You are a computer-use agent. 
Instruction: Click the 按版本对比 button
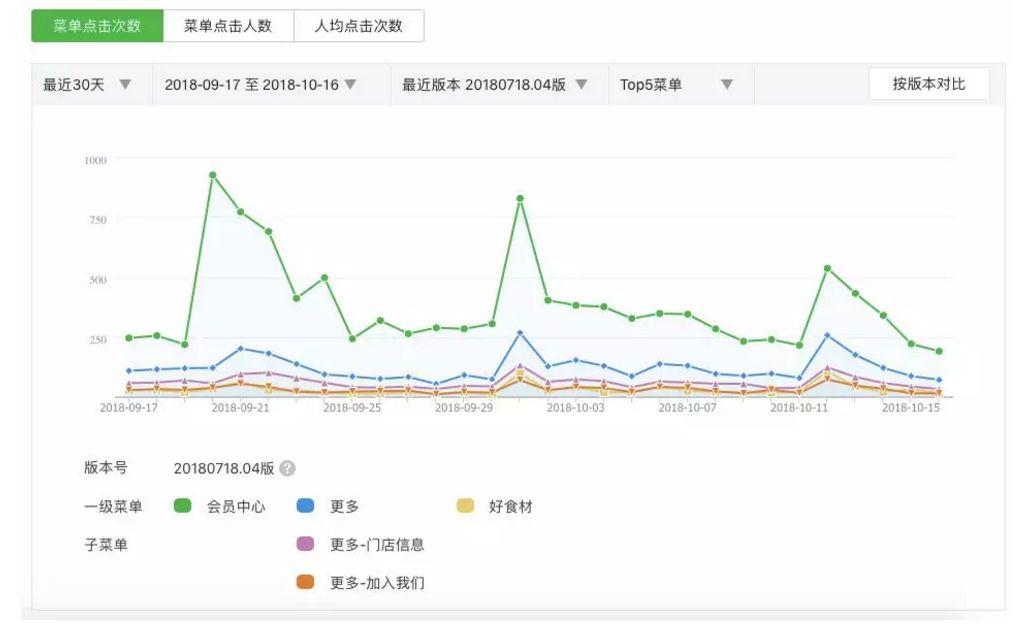928,85
